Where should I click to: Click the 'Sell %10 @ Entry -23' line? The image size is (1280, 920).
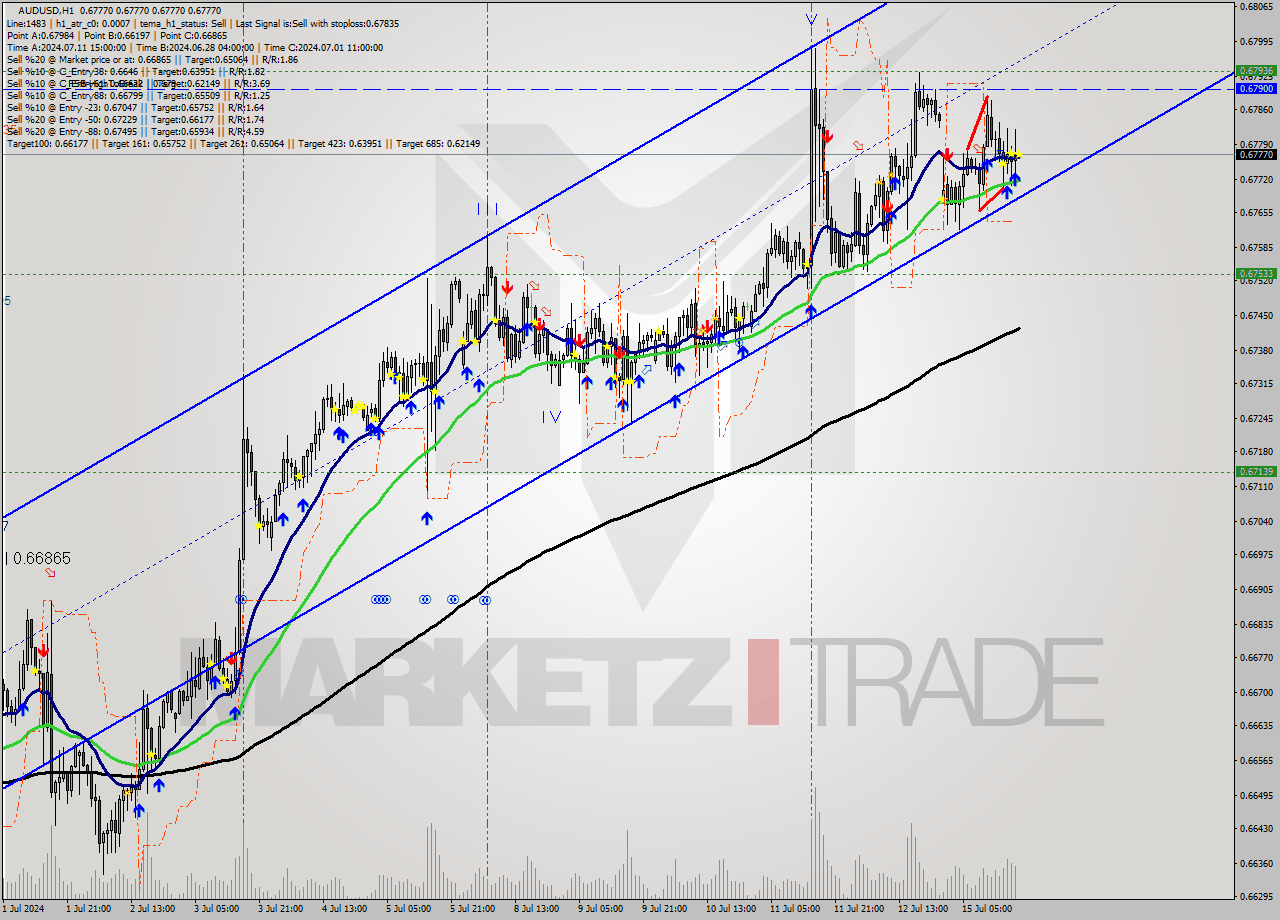[135, 107]
